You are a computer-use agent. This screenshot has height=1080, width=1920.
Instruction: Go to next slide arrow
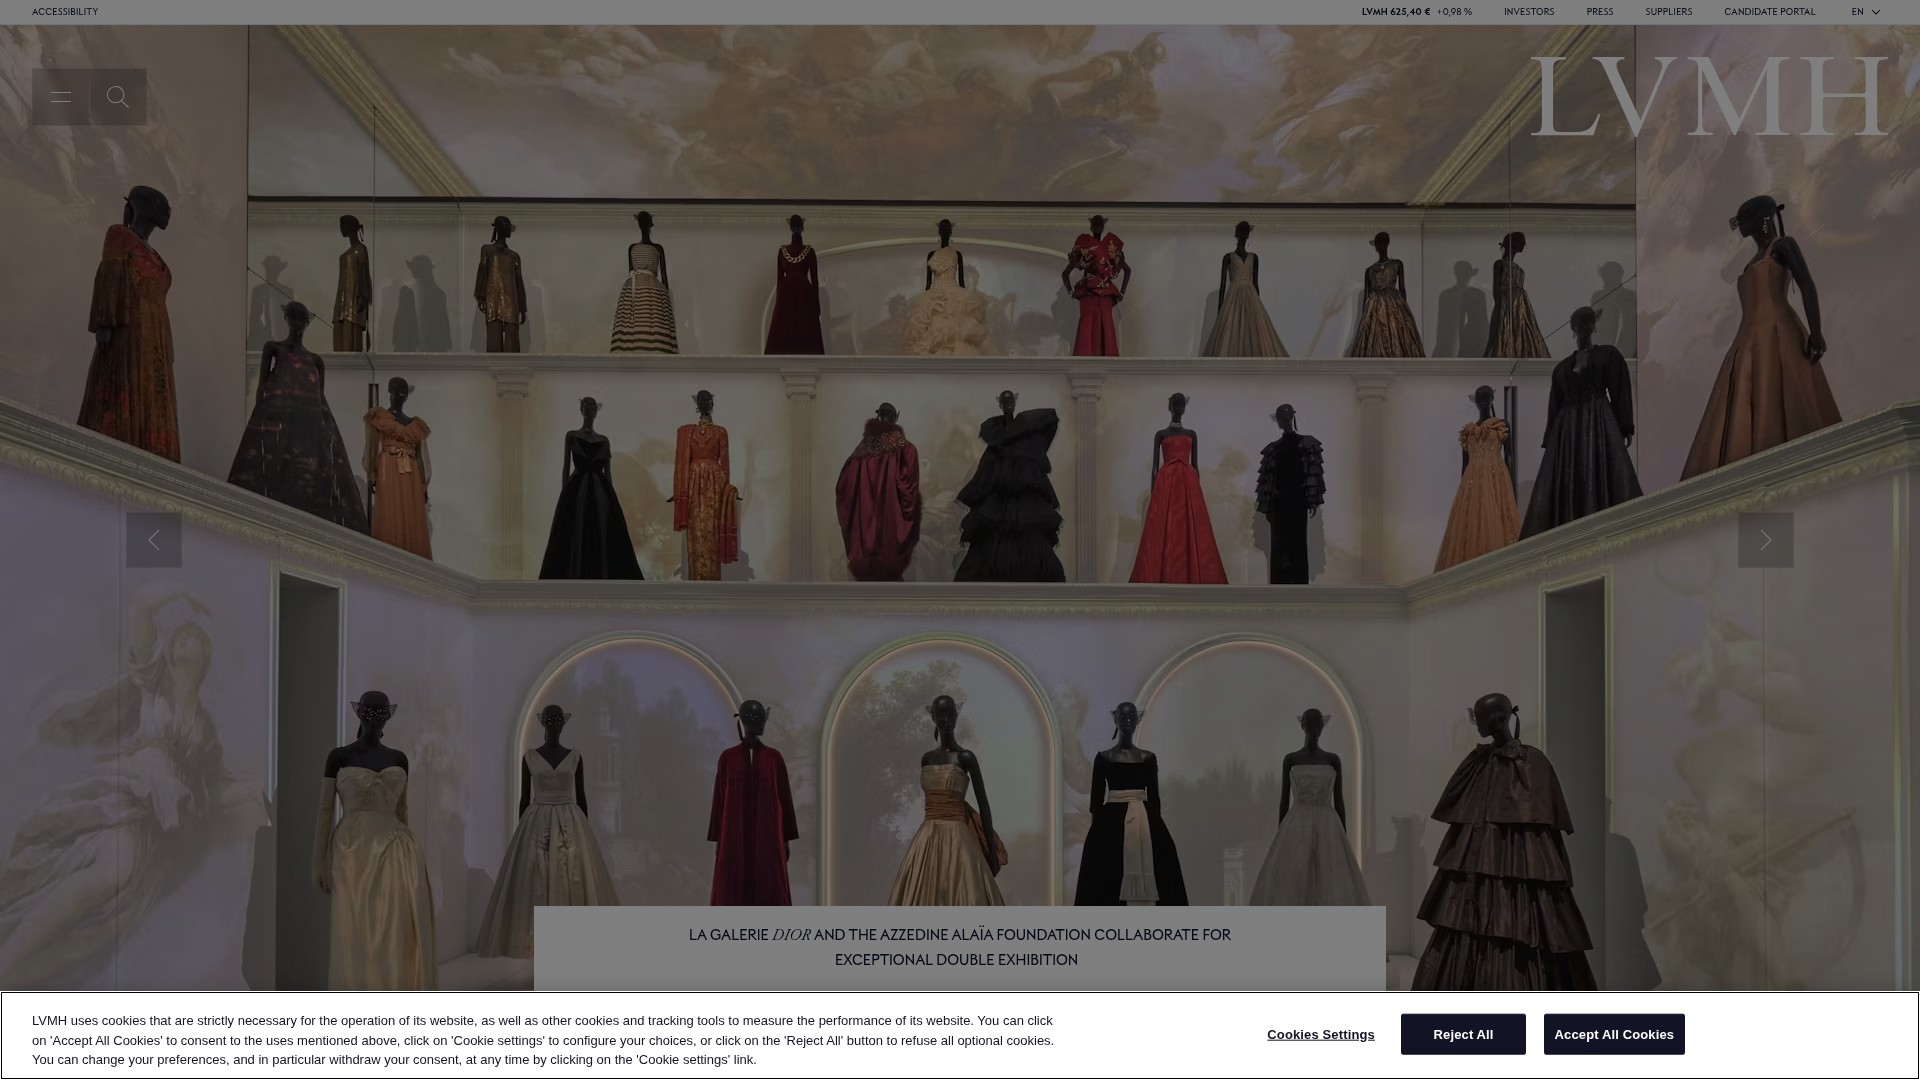coord(1766,540)
